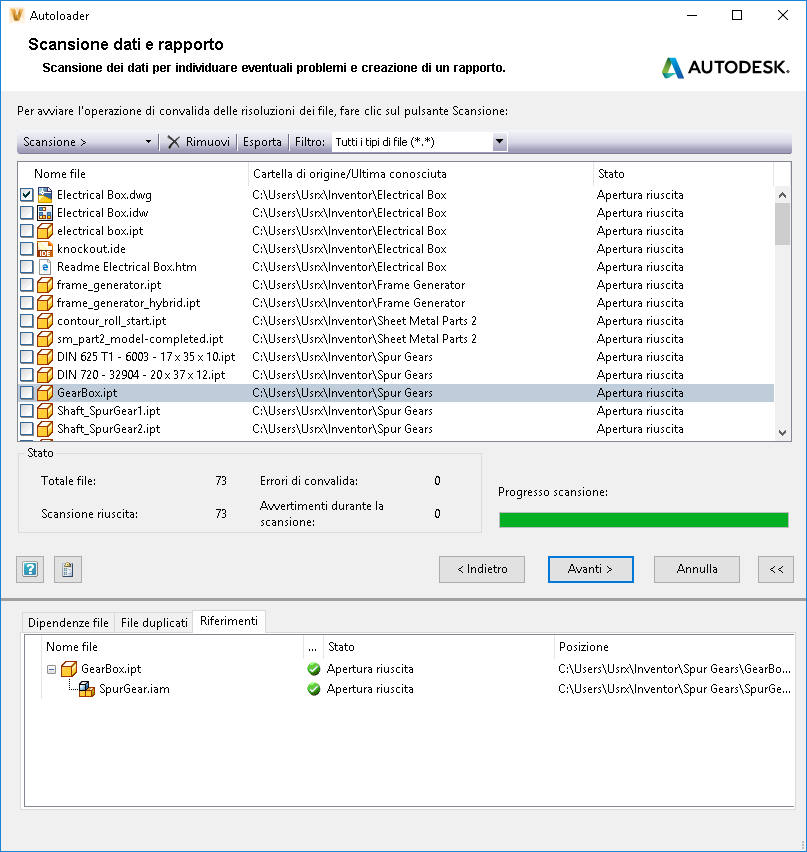The width and height of the screenshot is (807, 852).
Task: Select the Shaft_SpurGear1.ipt row name
Action: pyautogui.click(x=109, y=411)
